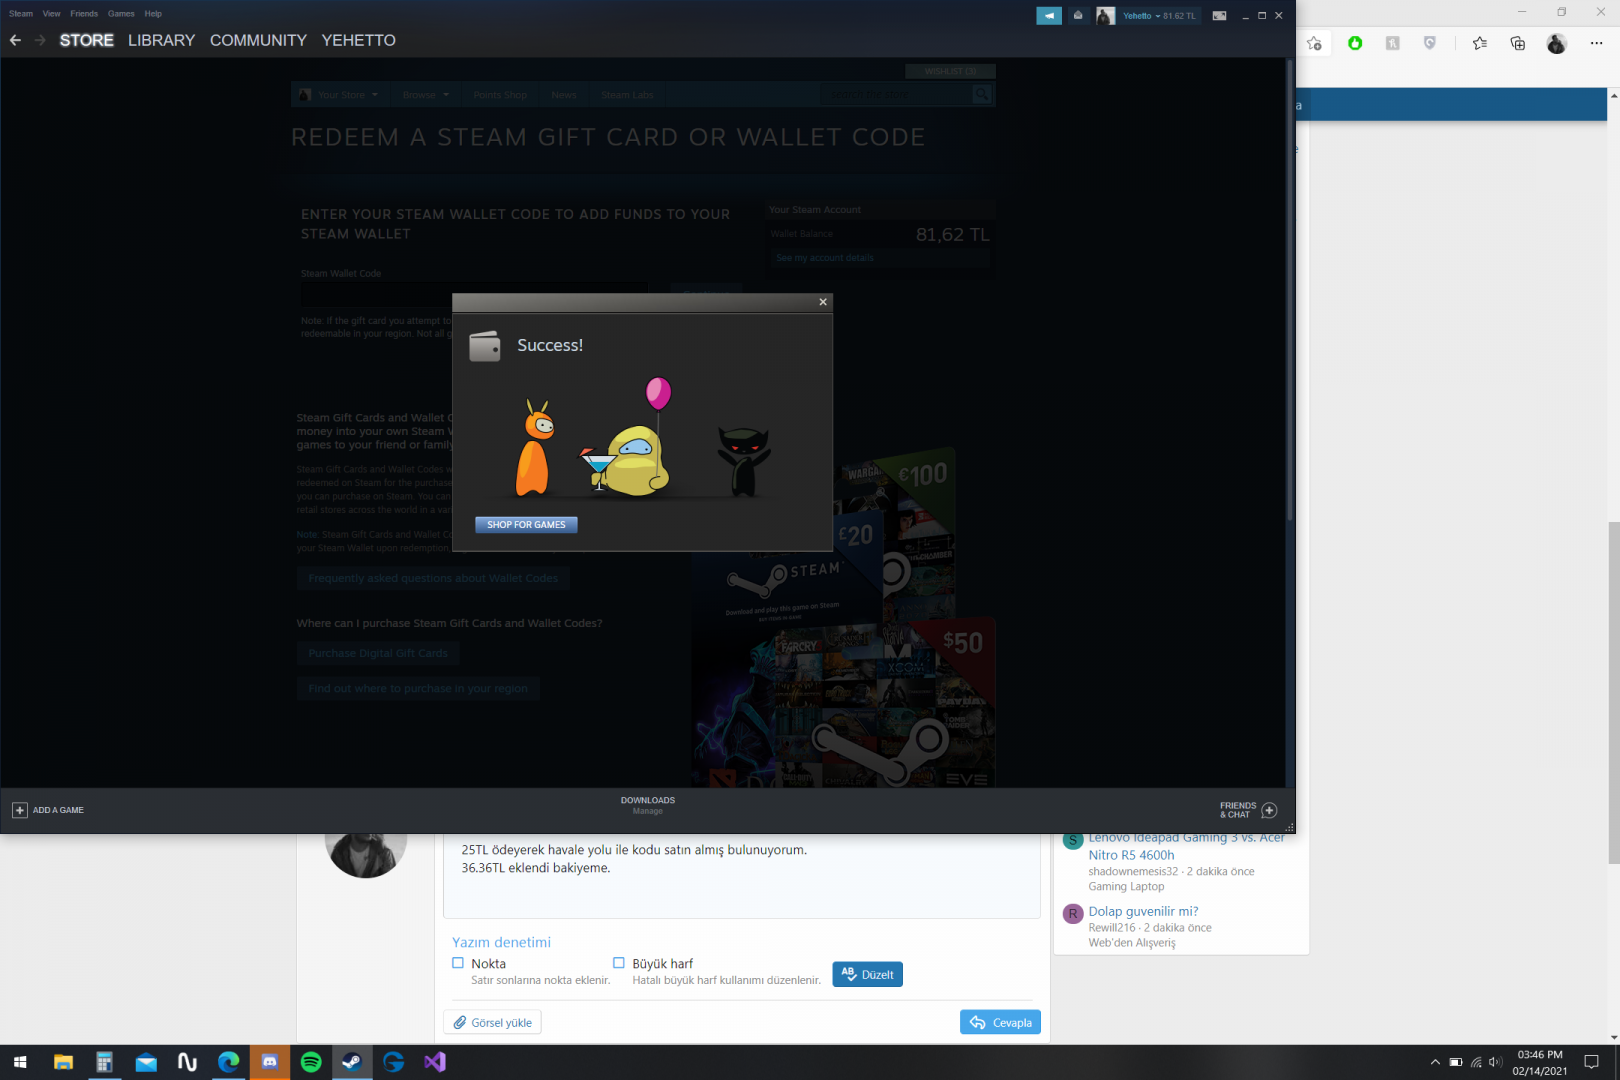
Task: Click the browser page vertical scrollbar
Action: click(1613, 691)
